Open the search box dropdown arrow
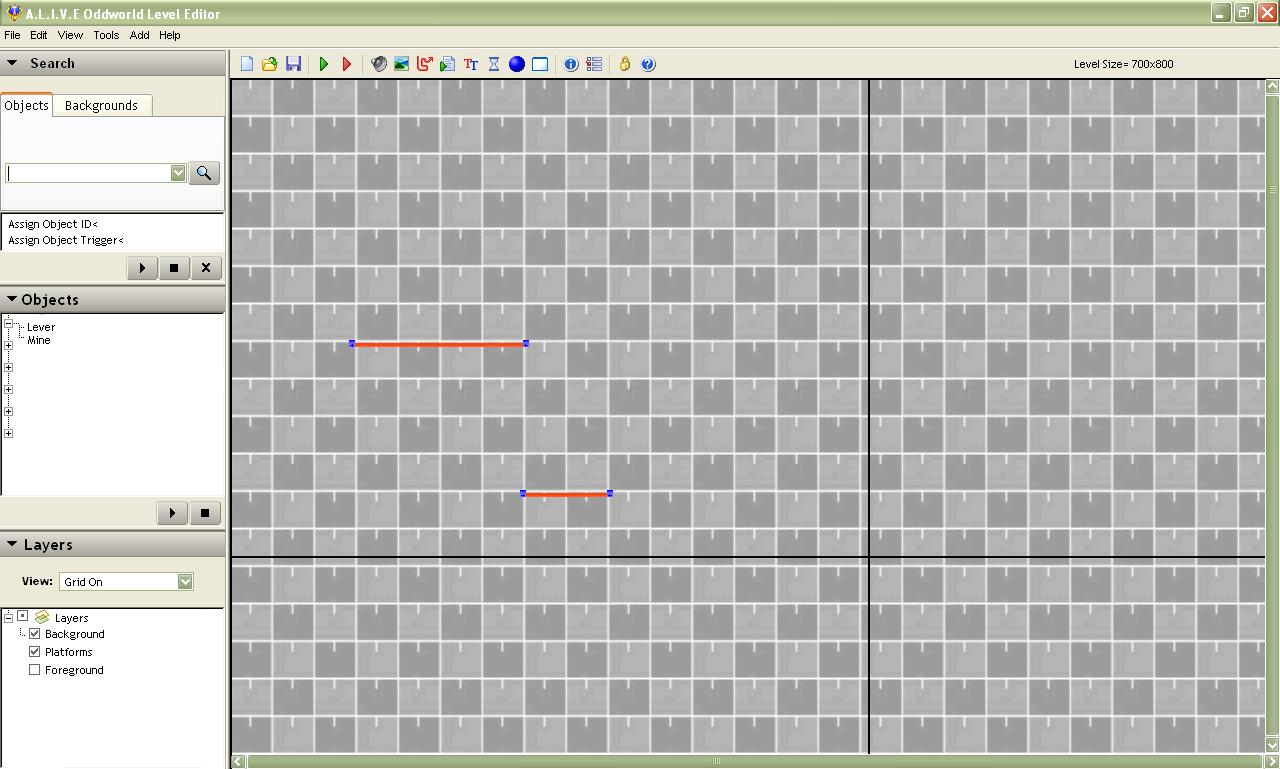 [178, 173]
